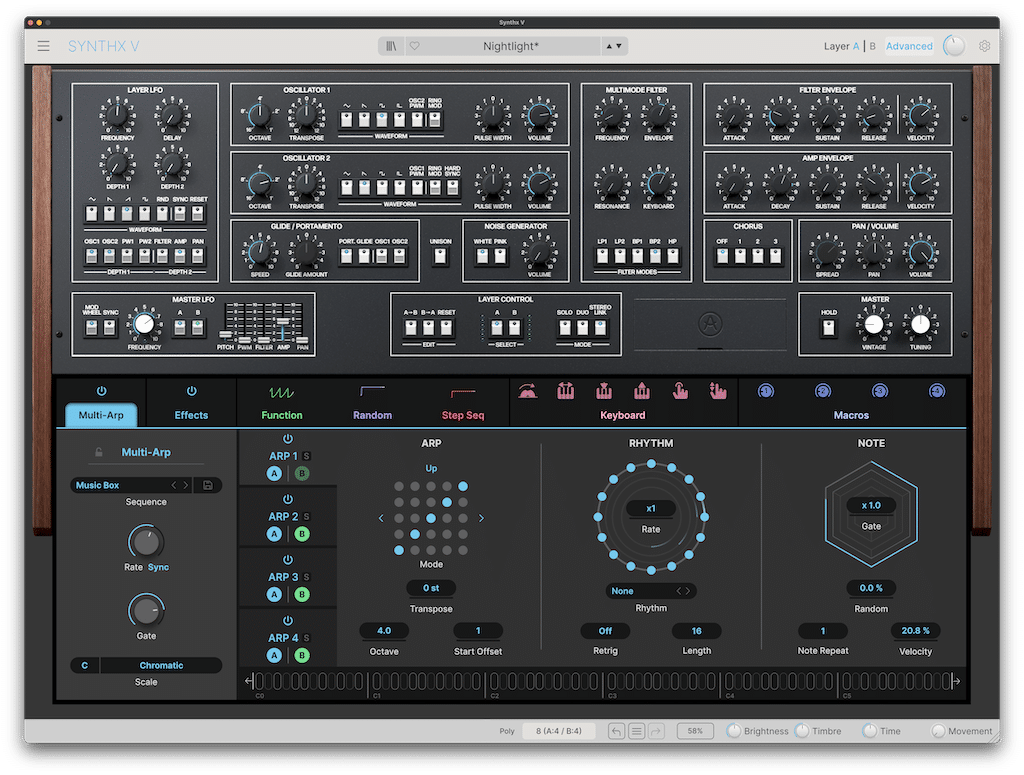The width and height of the screenshot is (1024, 775).
Task: Select next arp mode with right chevron
Action: [x=481, y=518]
